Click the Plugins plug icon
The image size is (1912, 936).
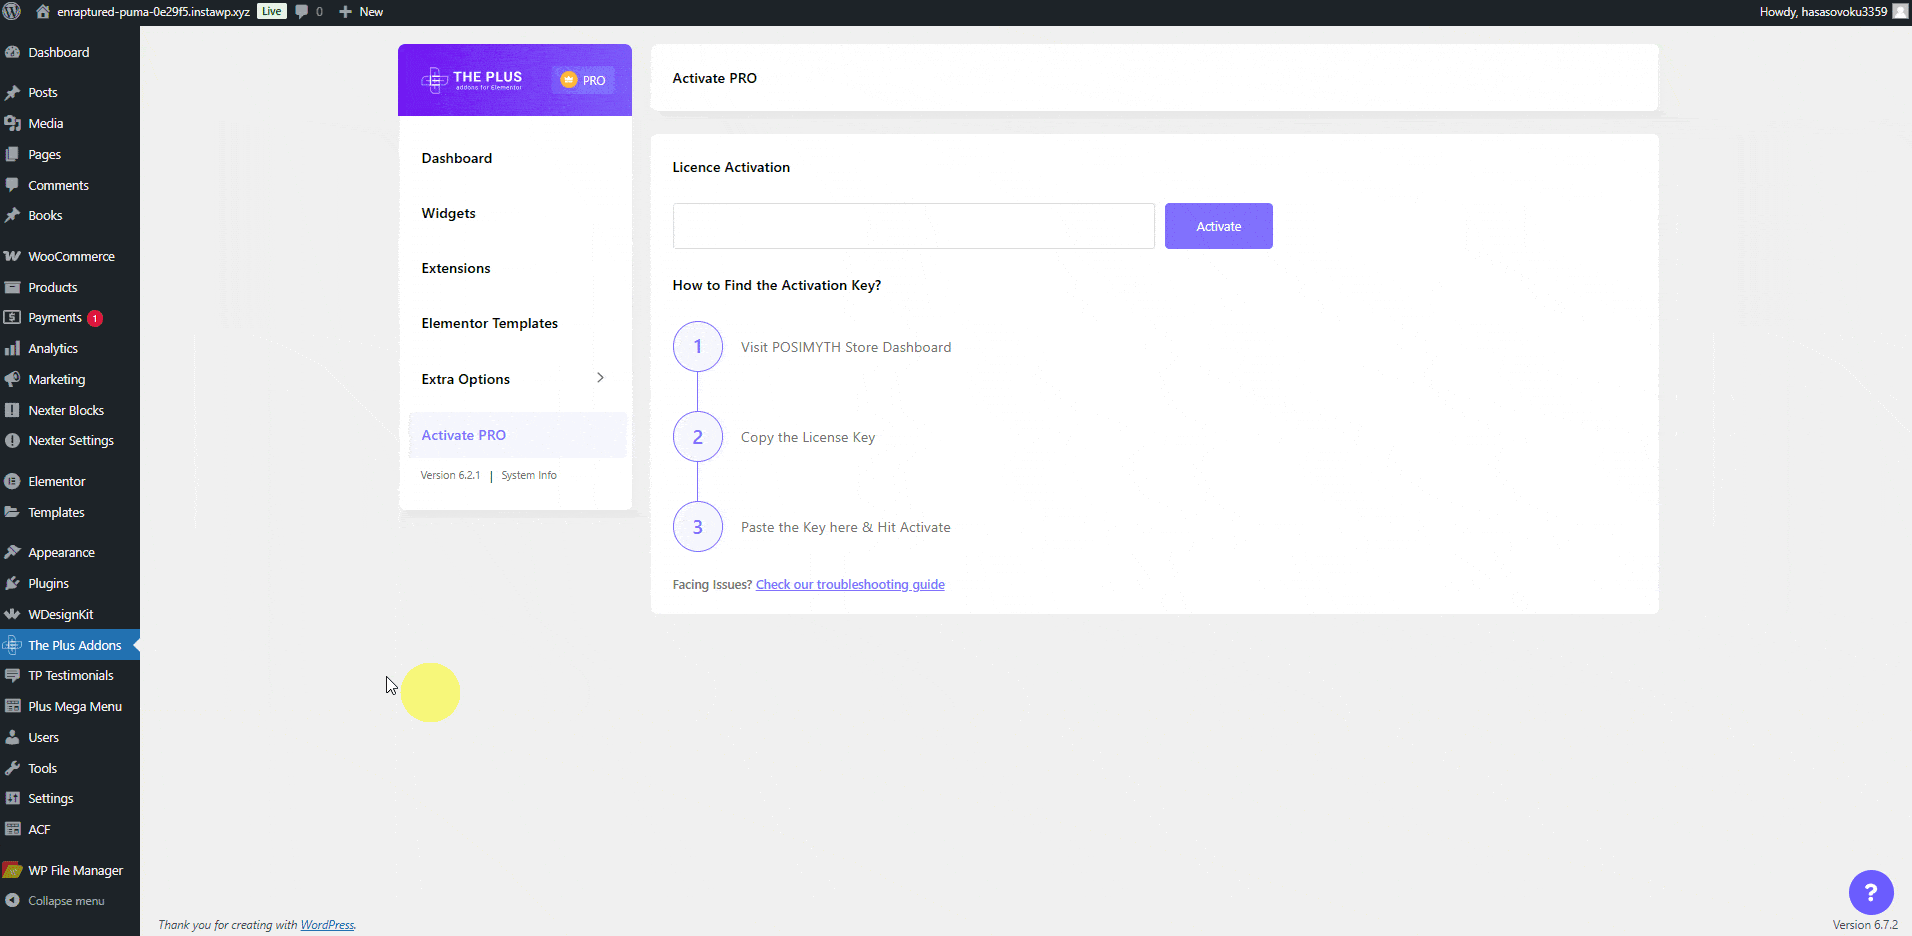point(12,583)
